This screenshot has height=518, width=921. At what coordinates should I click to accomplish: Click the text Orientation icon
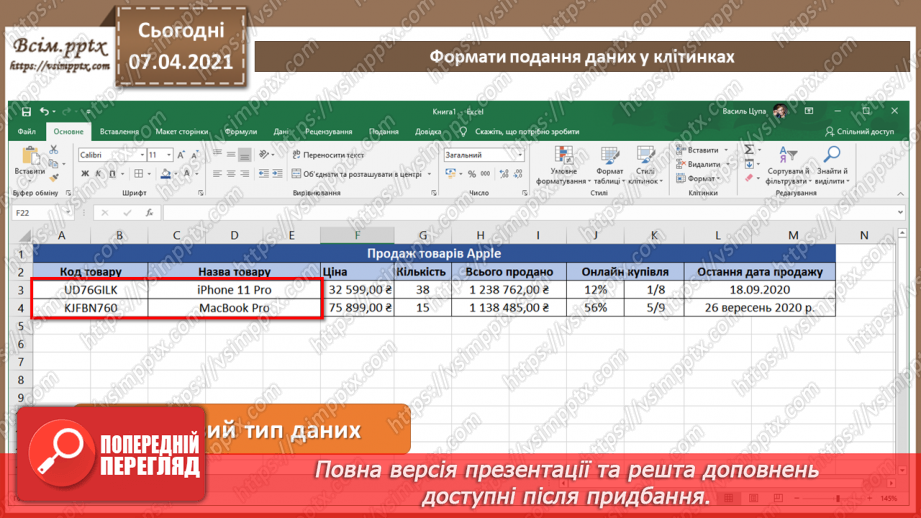coord(264,154)
